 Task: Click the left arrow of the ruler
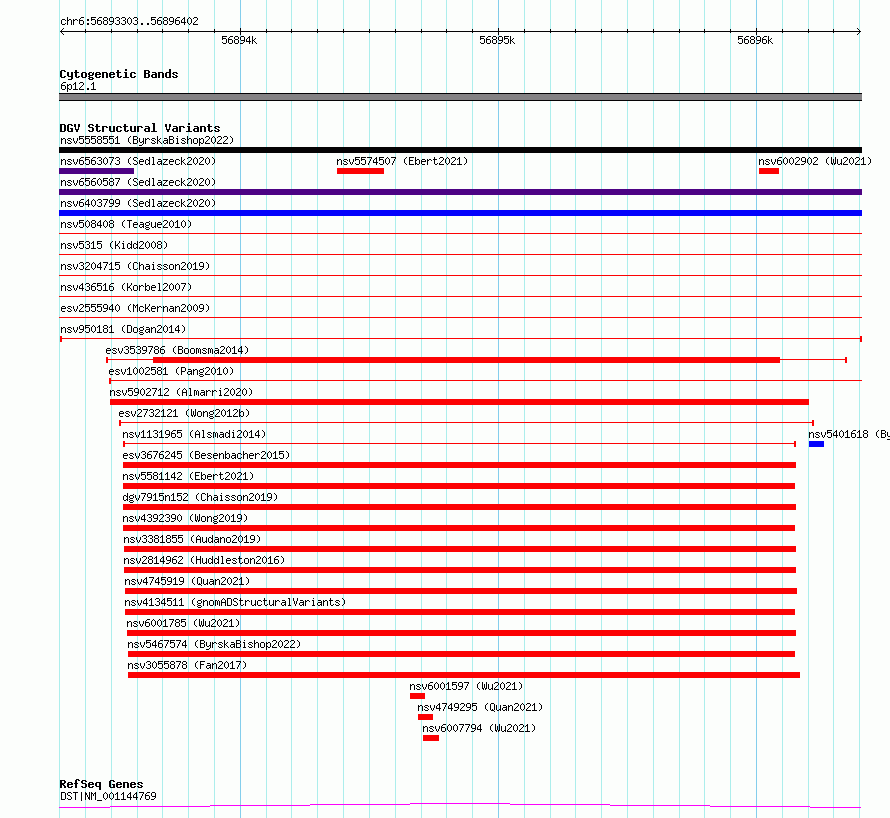click(62, 32)
